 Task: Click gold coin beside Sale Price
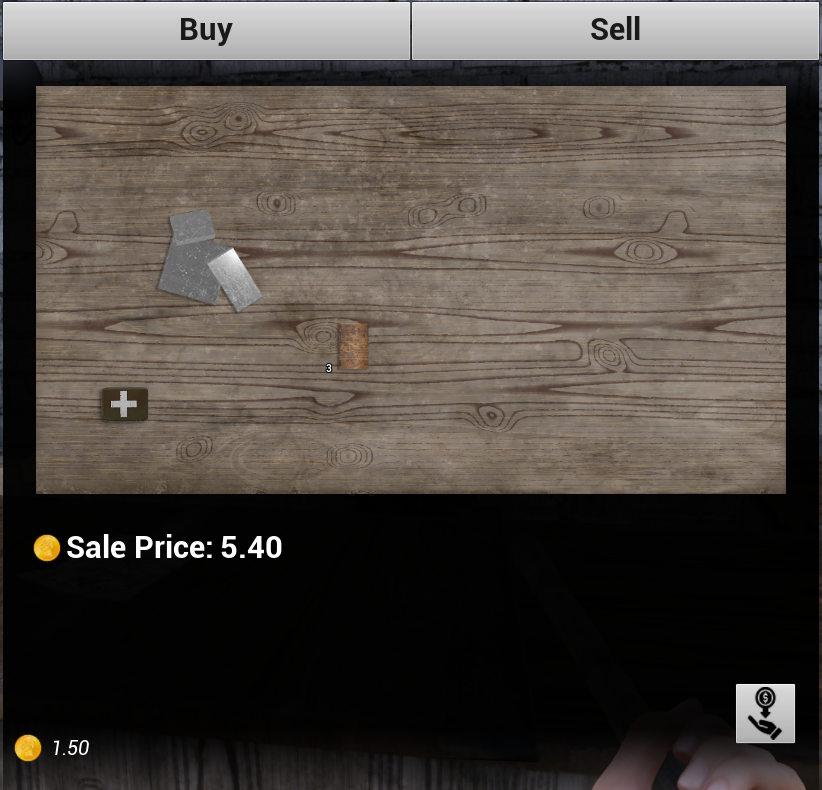47,548
